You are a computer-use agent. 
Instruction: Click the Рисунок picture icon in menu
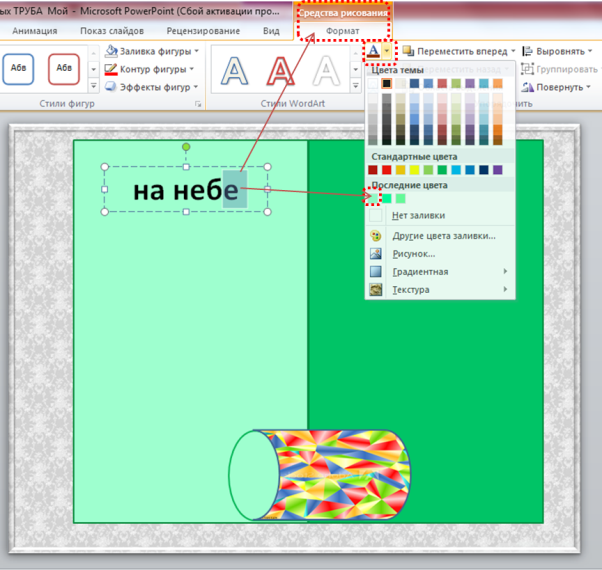coord(375,253)
